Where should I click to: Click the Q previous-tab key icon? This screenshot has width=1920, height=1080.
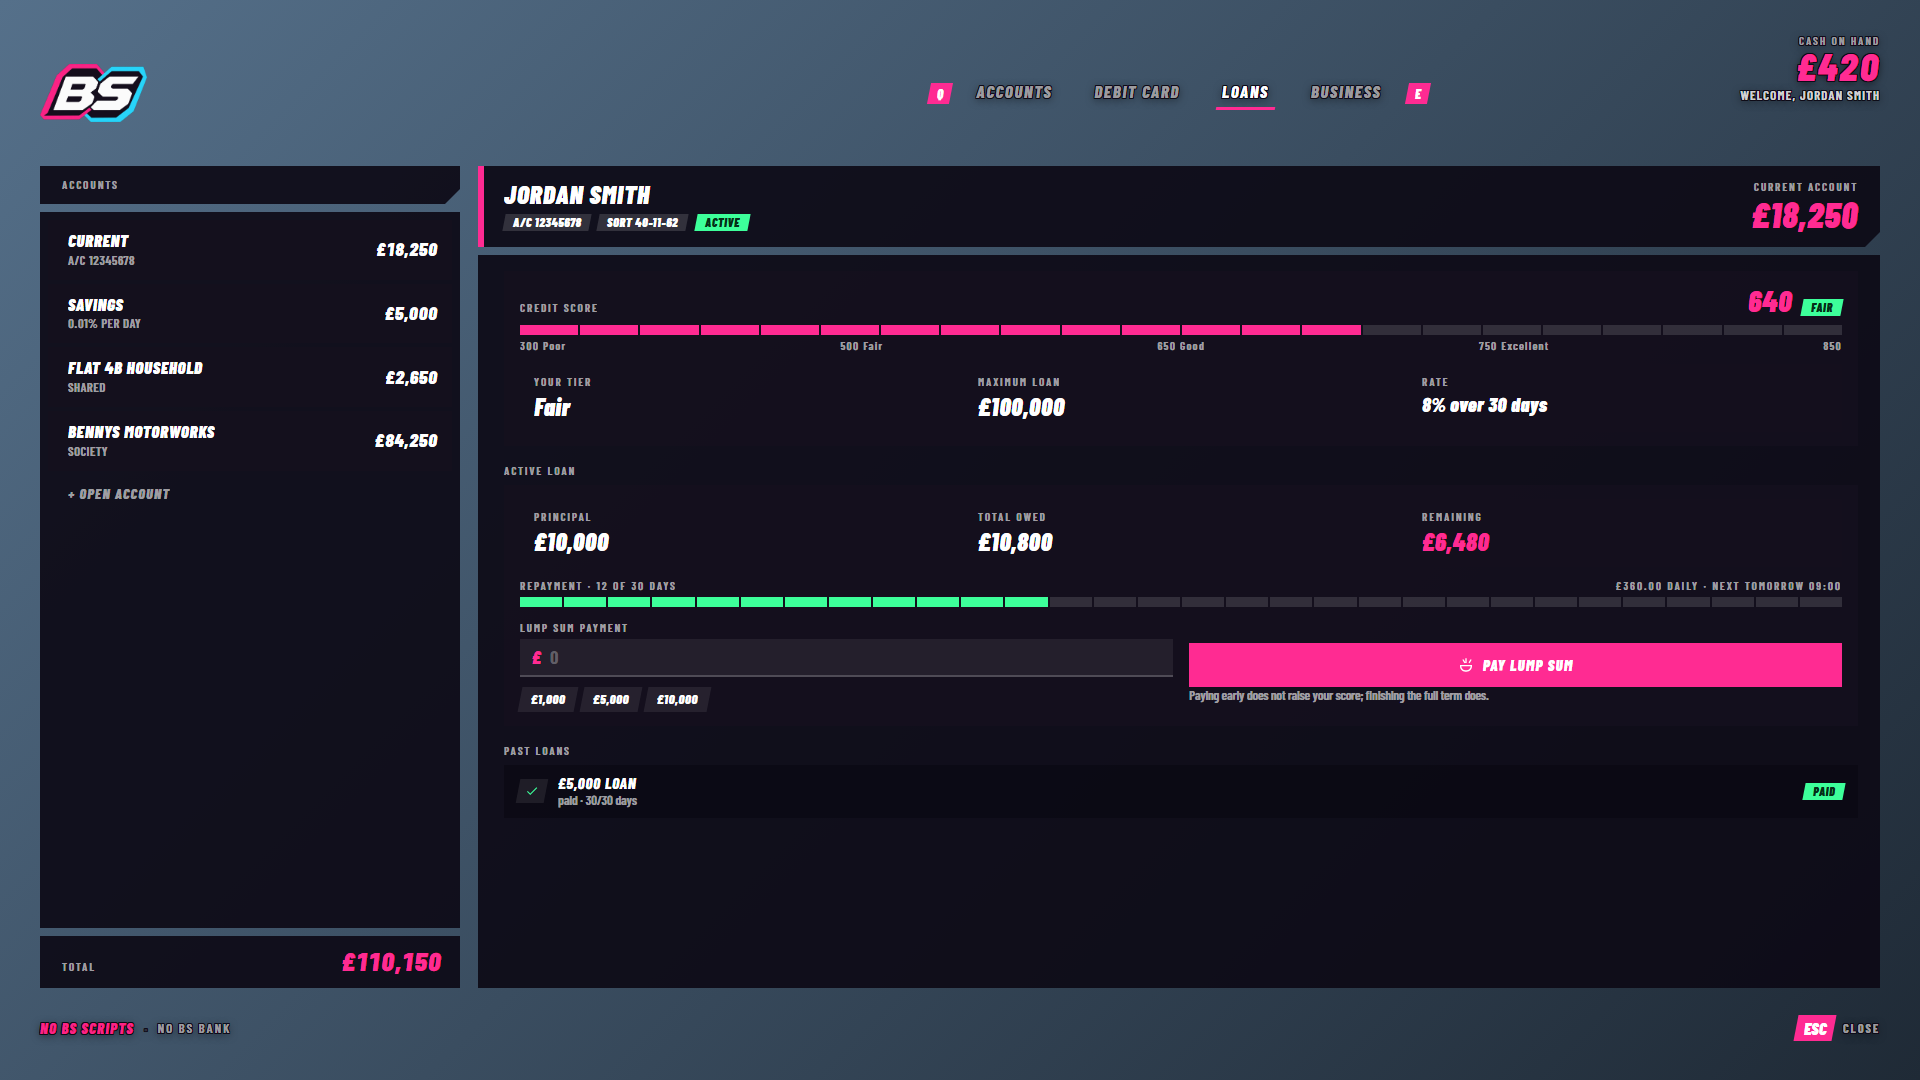(940, 94)
